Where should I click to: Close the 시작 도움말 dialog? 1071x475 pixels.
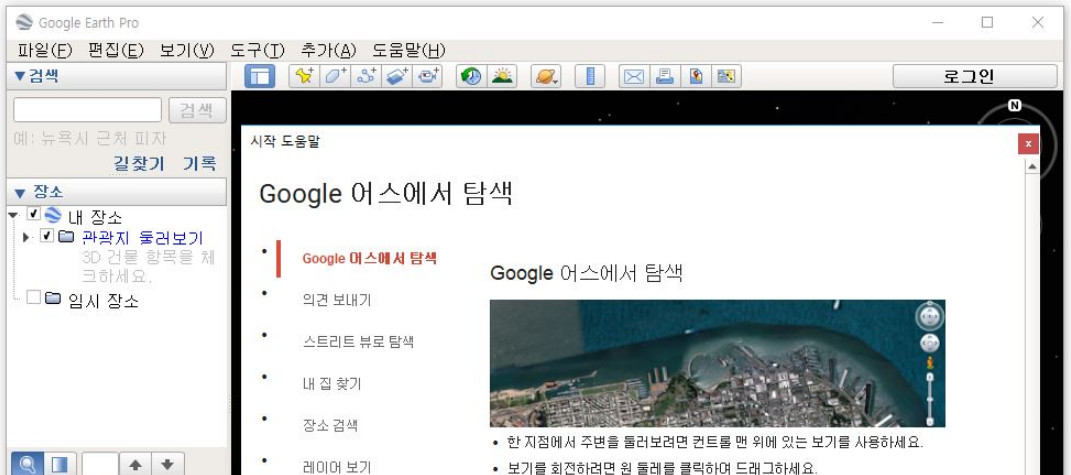(1028, 144)
